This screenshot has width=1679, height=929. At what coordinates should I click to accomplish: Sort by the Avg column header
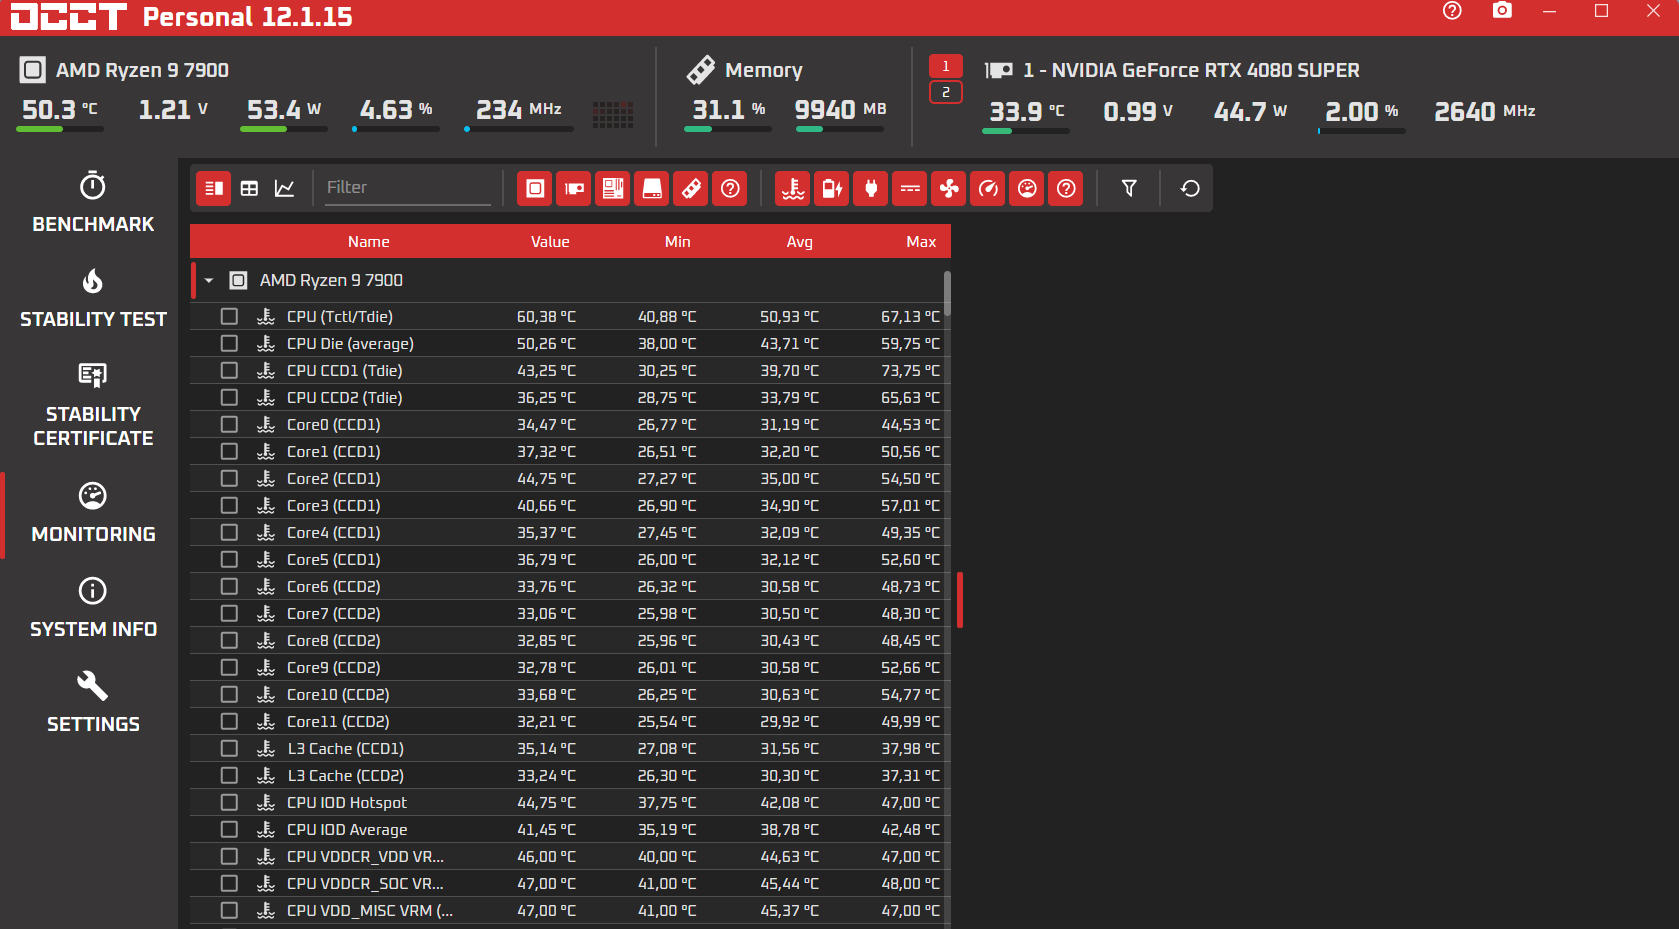(799, 242)
